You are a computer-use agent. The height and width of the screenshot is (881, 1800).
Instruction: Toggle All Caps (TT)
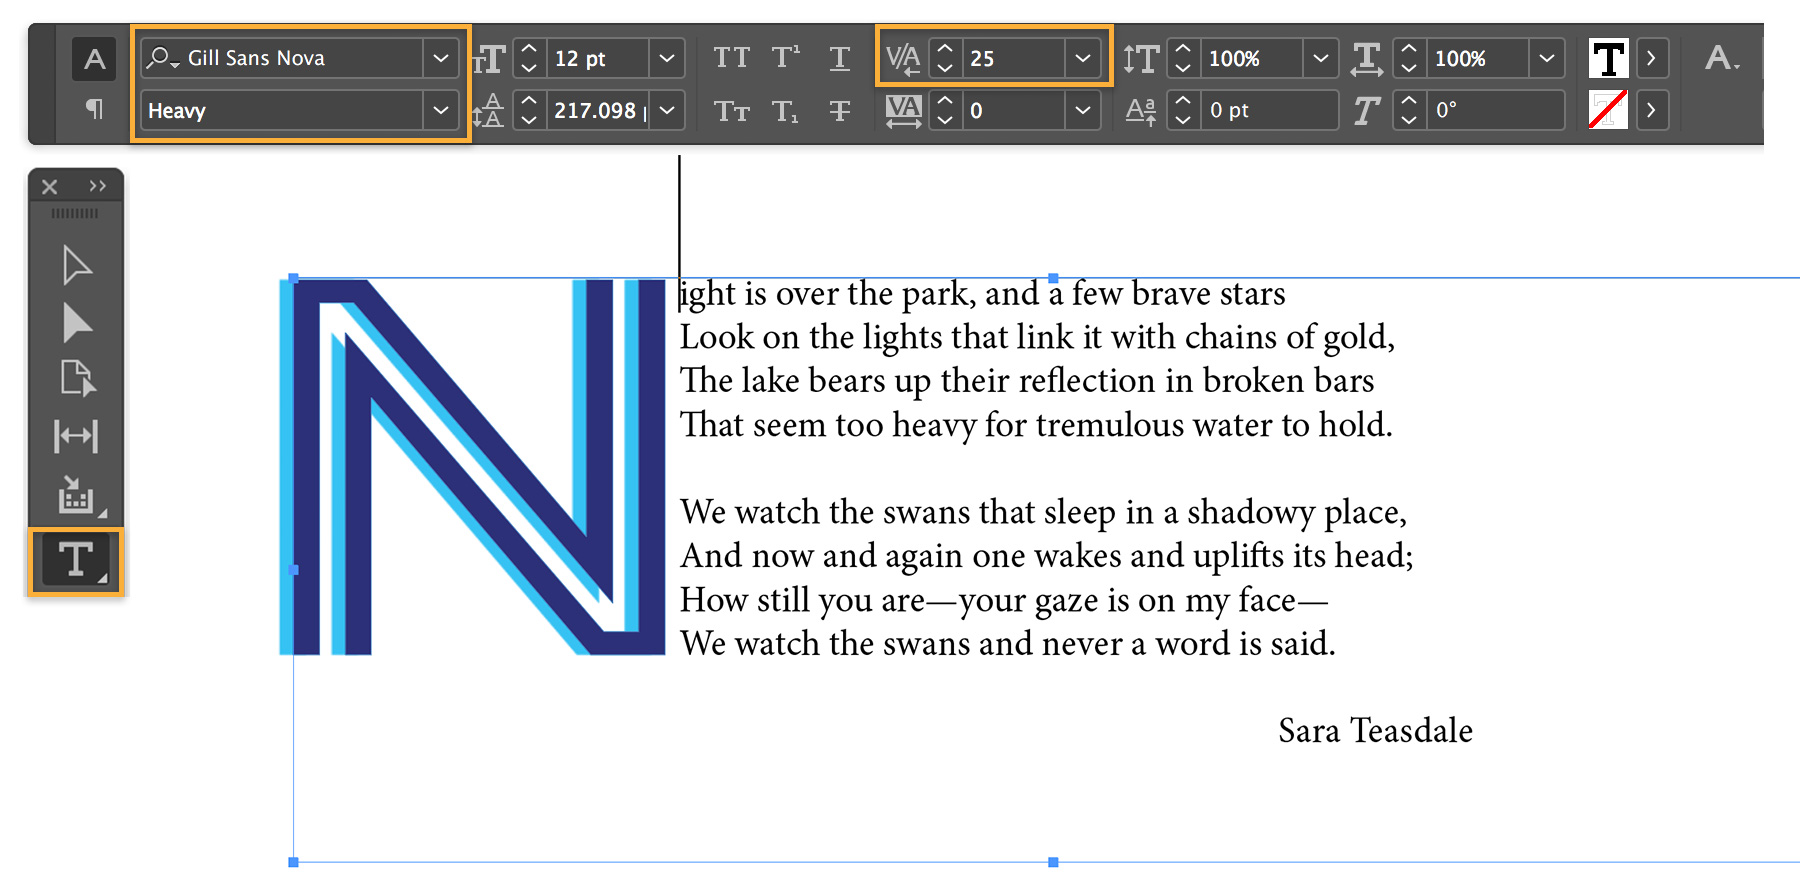[732, 58]
